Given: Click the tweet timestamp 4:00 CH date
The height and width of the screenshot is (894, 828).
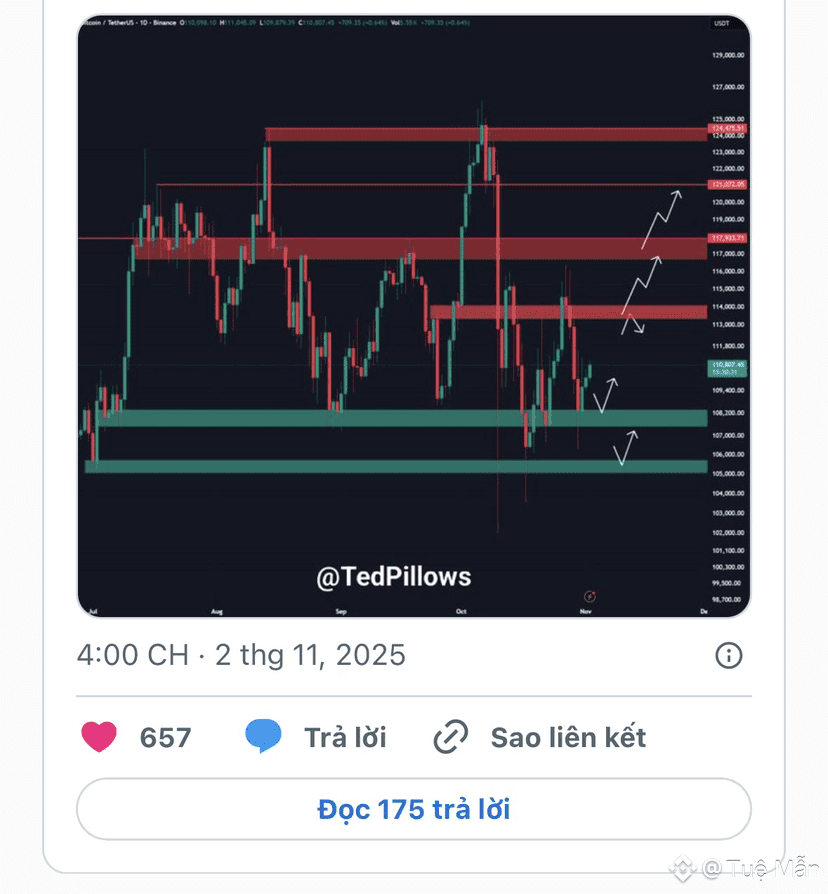Looking at the screenshot, I should (x=241, y=656).
